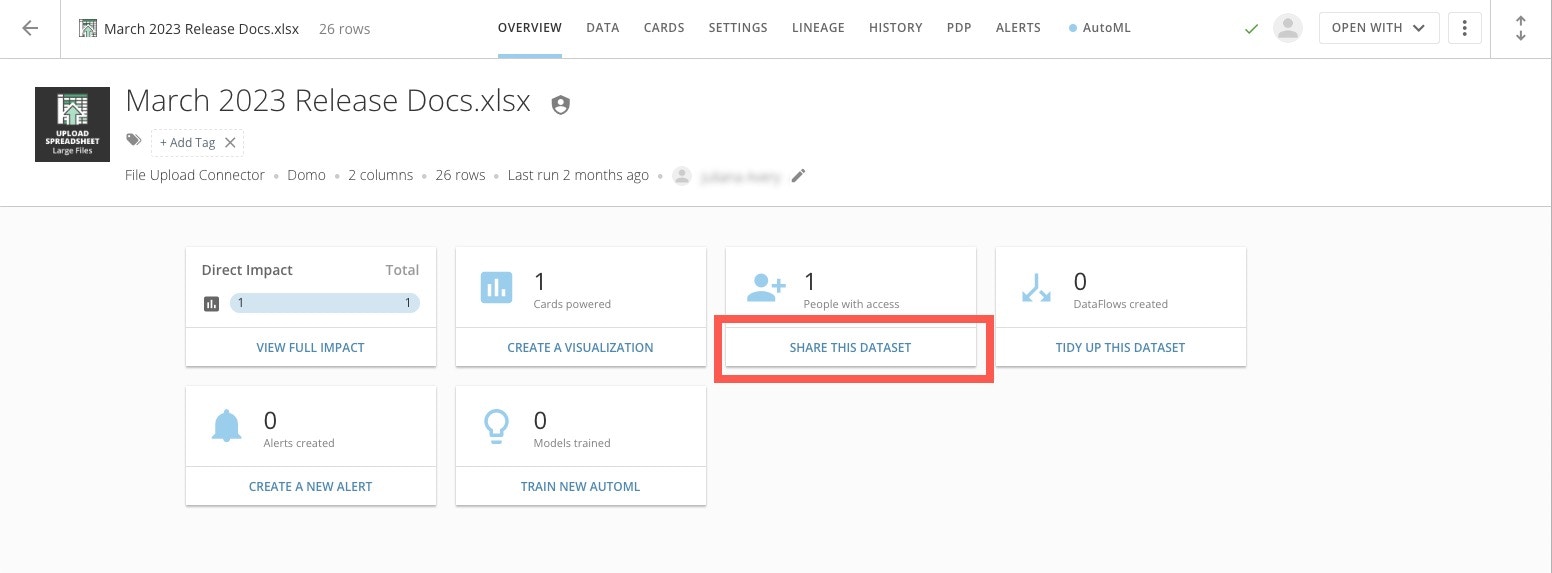This screenshot has width=1552, height=573.
Task: Open the CARDS tab
Action: [664, 28]
